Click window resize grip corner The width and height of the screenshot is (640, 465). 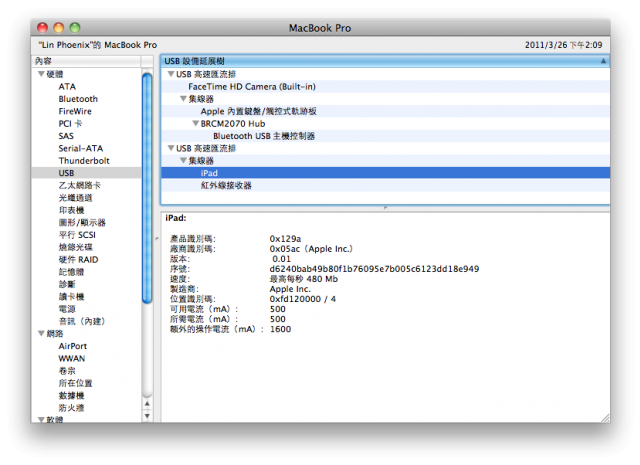coord(605,418)
